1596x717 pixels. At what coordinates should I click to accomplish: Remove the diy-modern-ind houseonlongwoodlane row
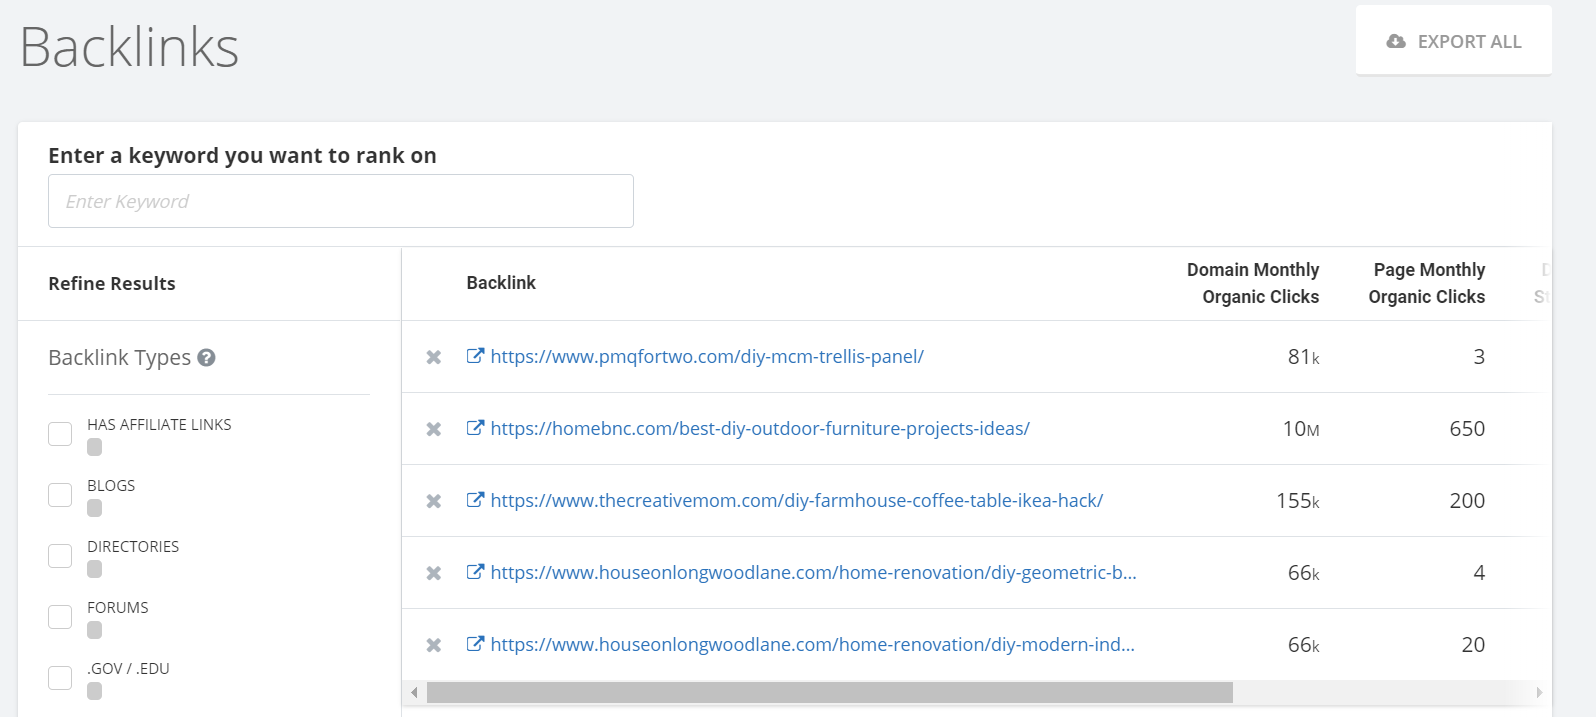click(434, 645)
